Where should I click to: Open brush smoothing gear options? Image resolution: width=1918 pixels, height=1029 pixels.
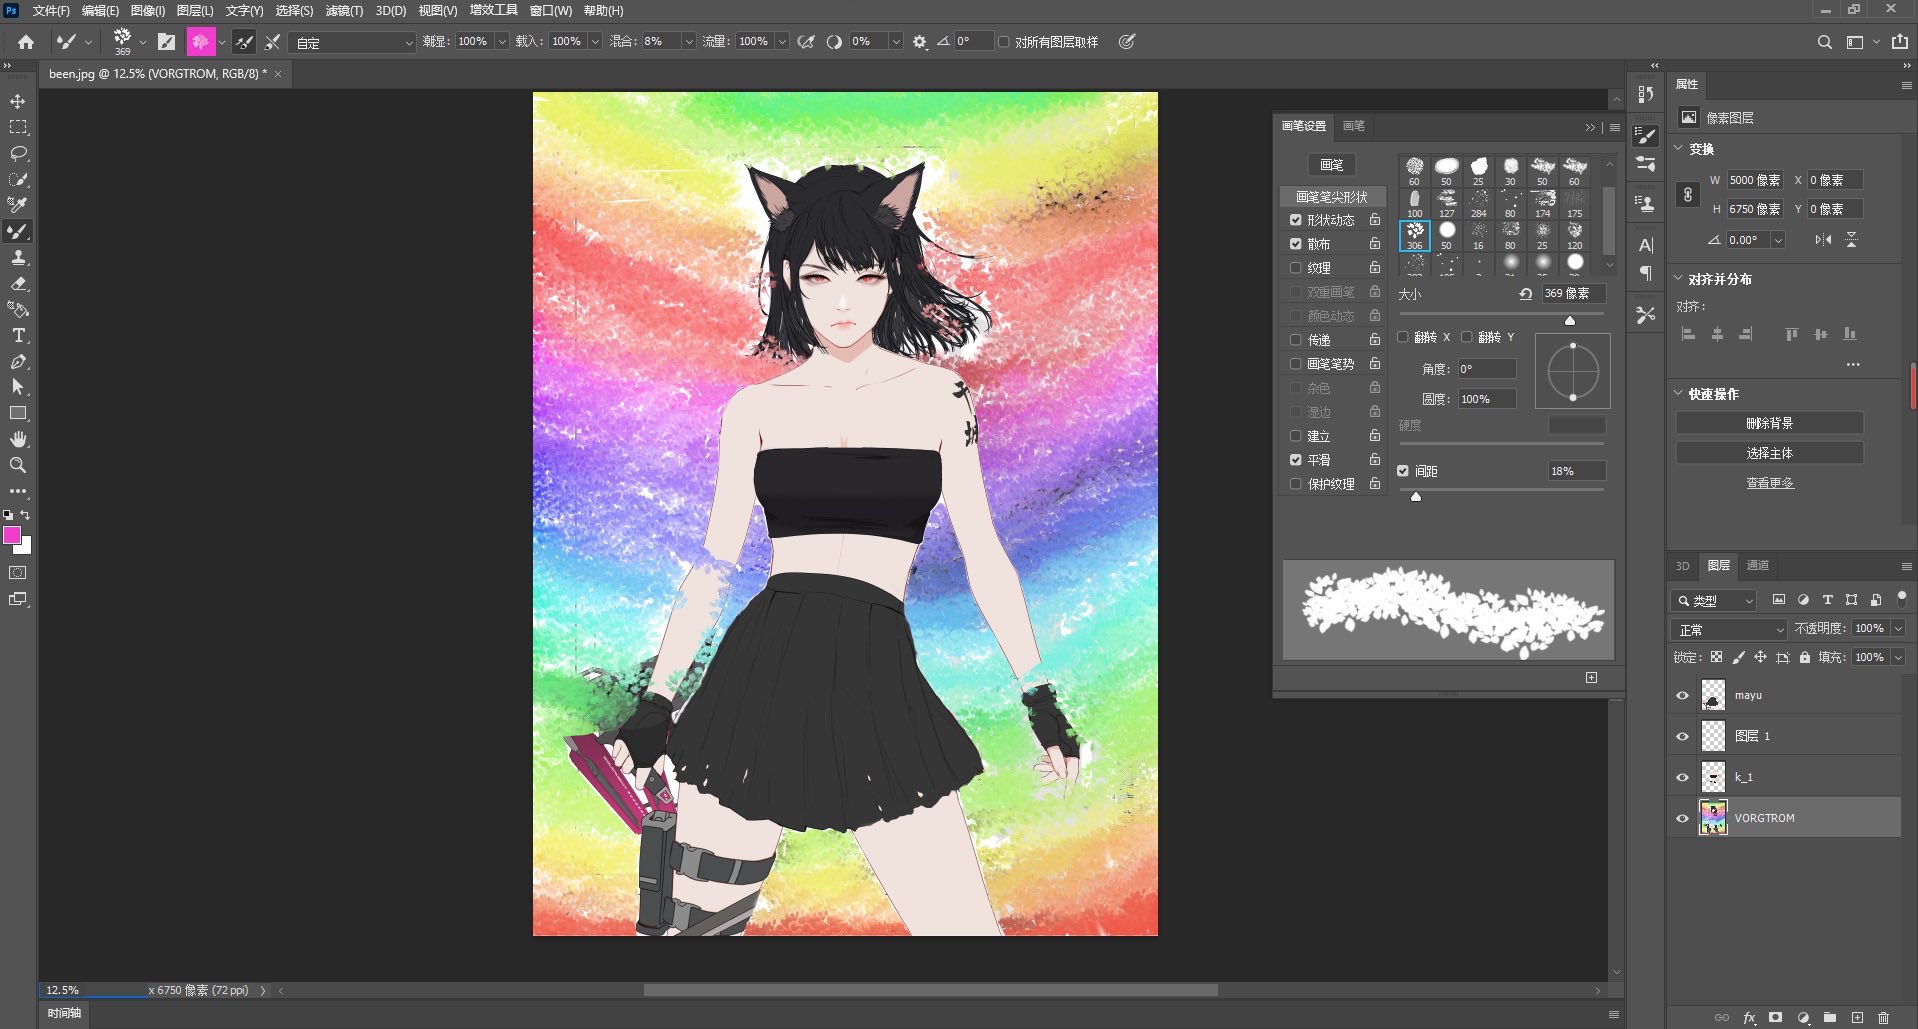(x=920, y=42)
